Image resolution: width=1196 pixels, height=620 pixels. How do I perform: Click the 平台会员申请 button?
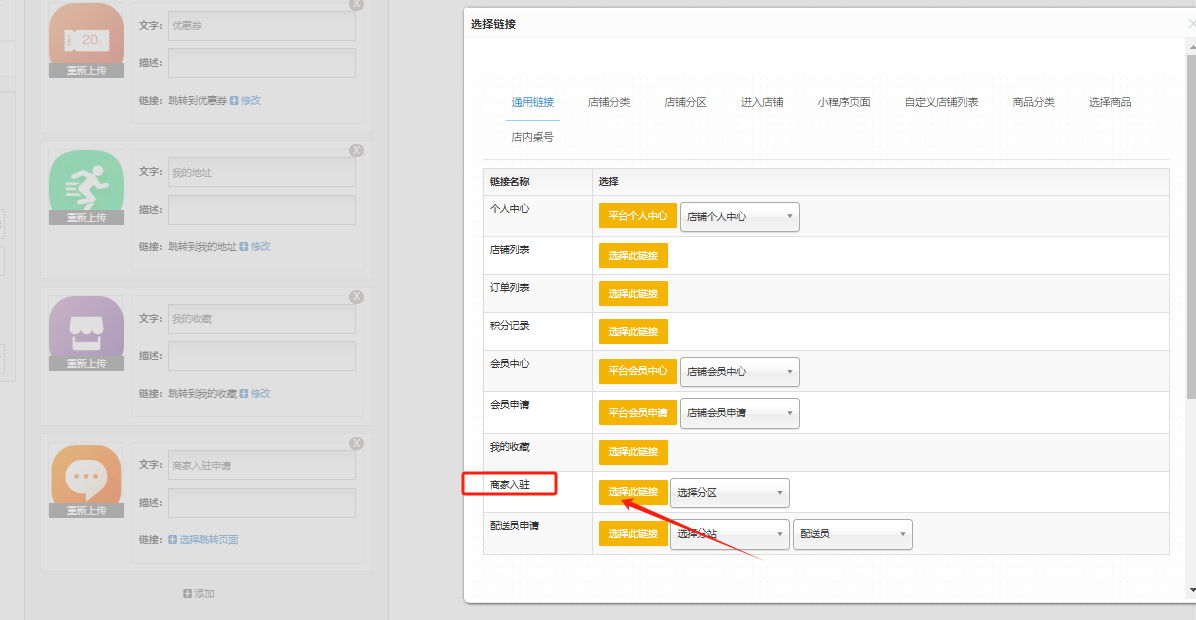point(638,413)
